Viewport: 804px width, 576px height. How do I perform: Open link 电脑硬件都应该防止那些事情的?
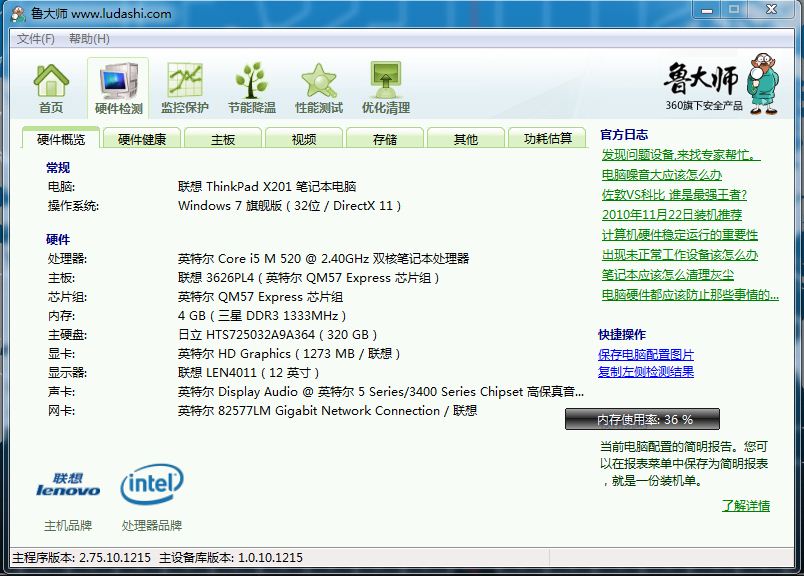tap(690, 295)
